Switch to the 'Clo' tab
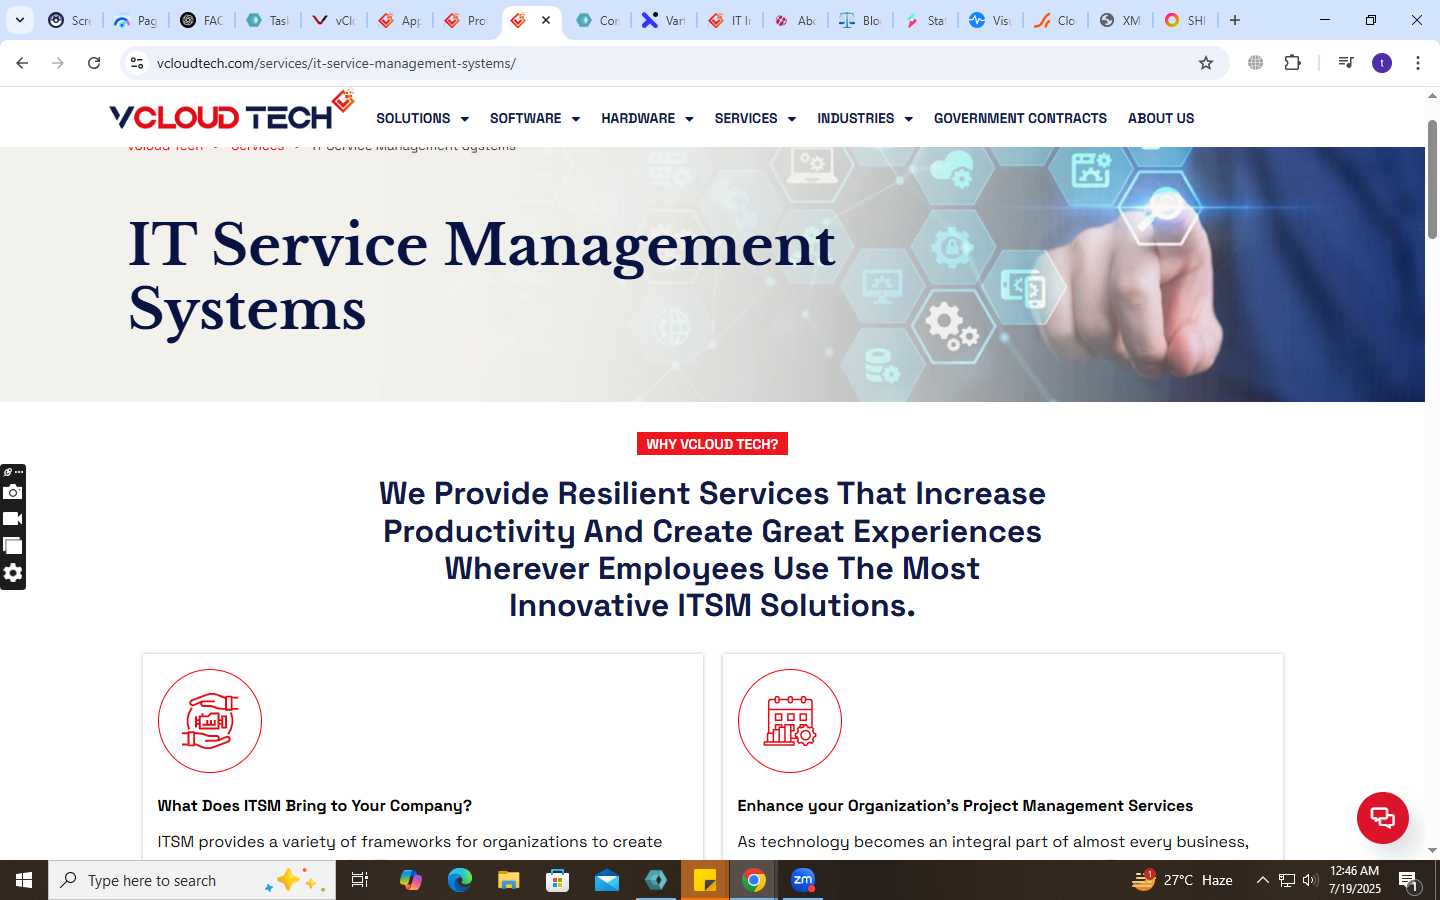Screen dimensions: 1440x900 pyautogui.click(x=1055, y=20)
